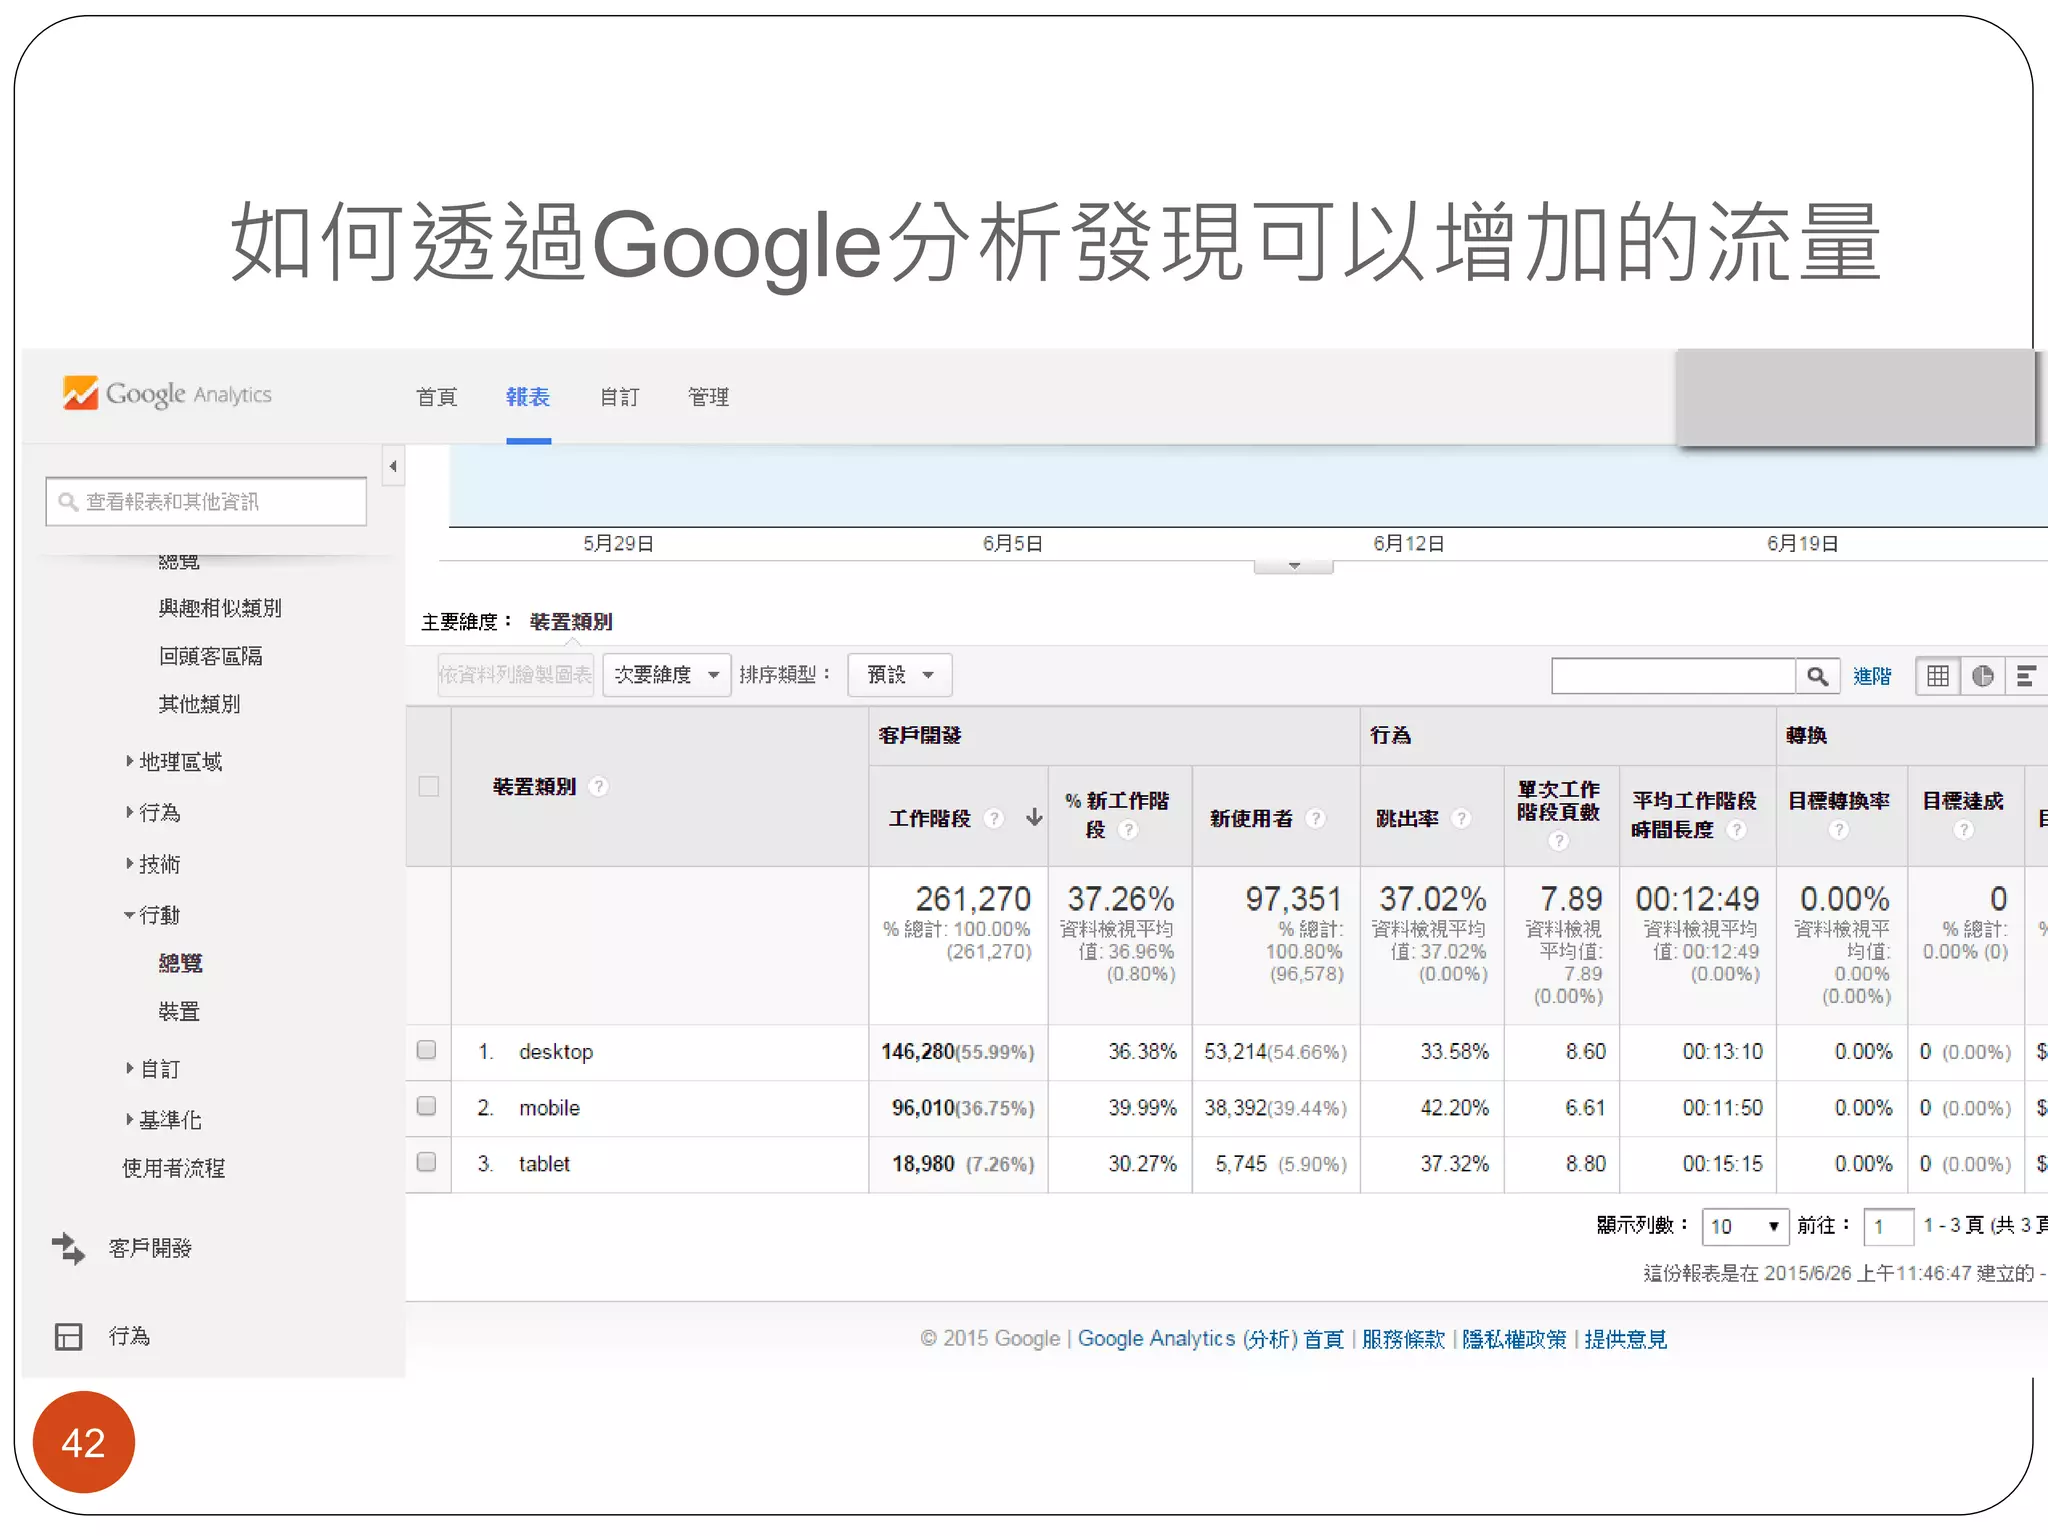Check the desktop row checkbox
2048x1536 pixels.
pyautogui.click(x=427, y=1050)
